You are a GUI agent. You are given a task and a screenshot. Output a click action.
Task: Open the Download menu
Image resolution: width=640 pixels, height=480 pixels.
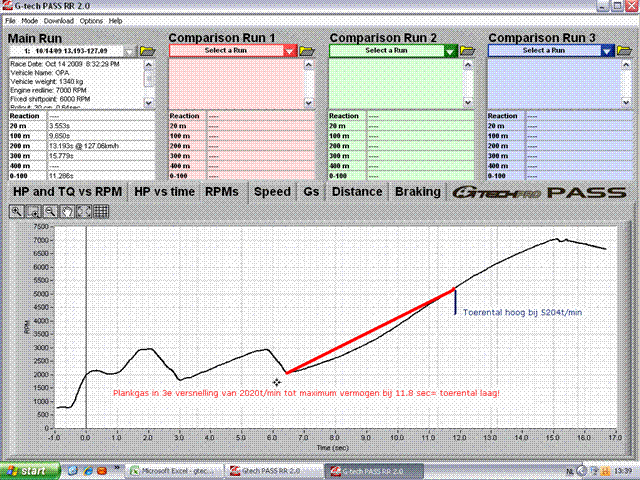[58, 21]
